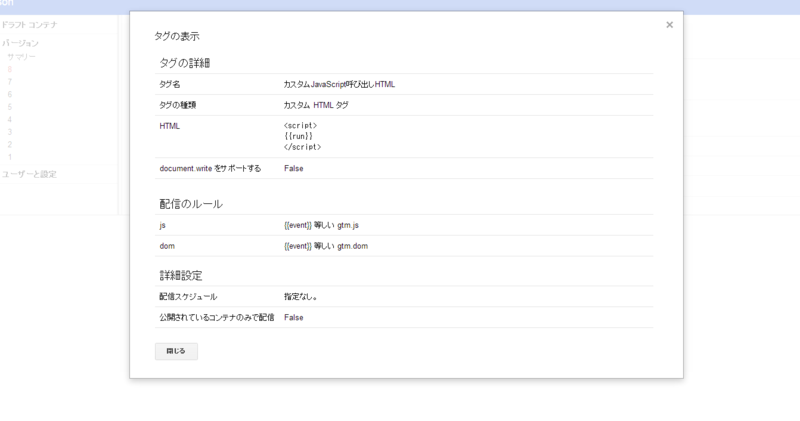Click the tag name カスタムJavaScript呼び出しHTML

pos(339,84)
